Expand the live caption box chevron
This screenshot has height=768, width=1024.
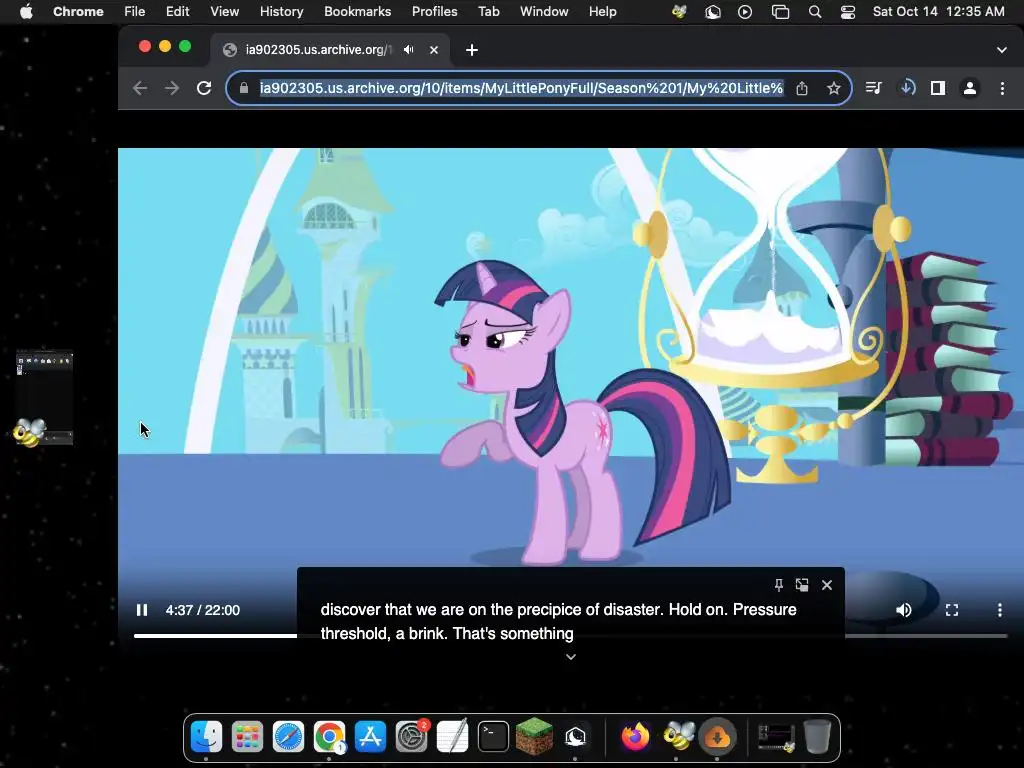[571, 657]
